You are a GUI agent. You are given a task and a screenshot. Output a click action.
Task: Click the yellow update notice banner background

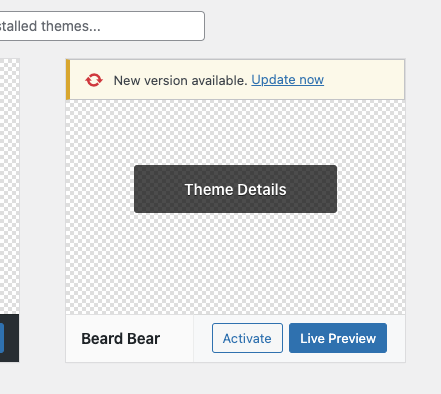pos(363,80)
